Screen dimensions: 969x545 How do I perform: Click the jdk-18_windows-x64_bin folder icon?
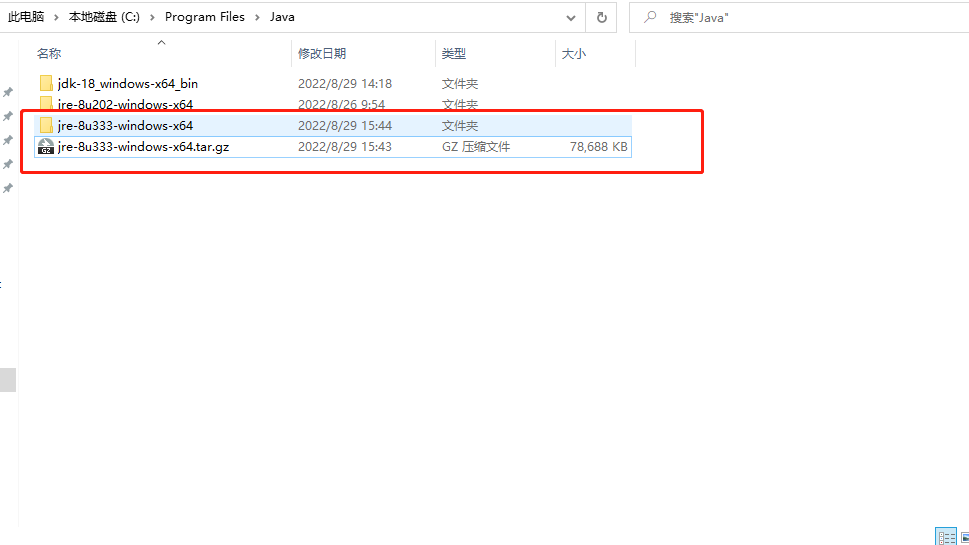[46, 83]
